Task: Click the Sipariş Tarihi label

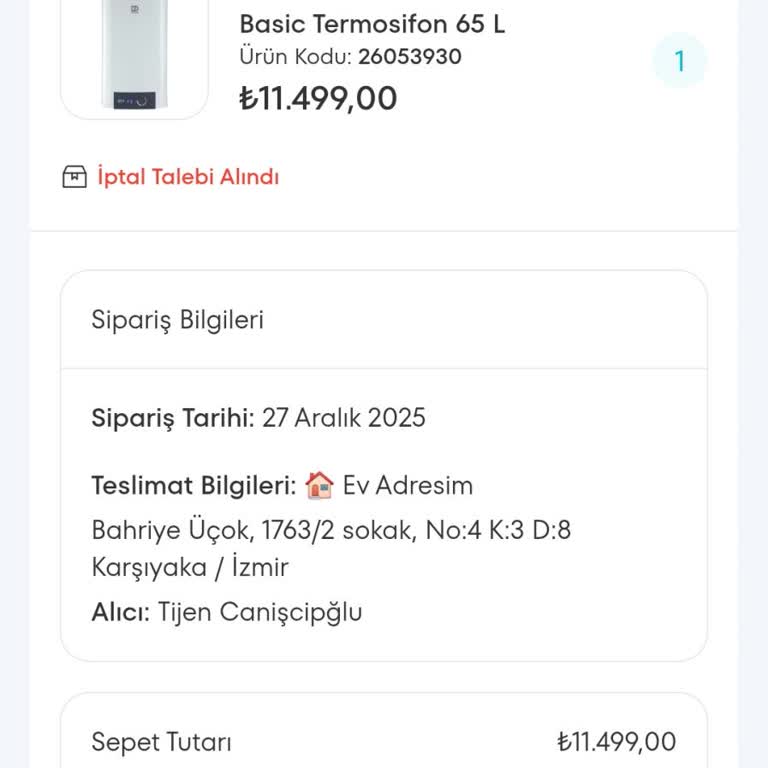Action: 173,417
